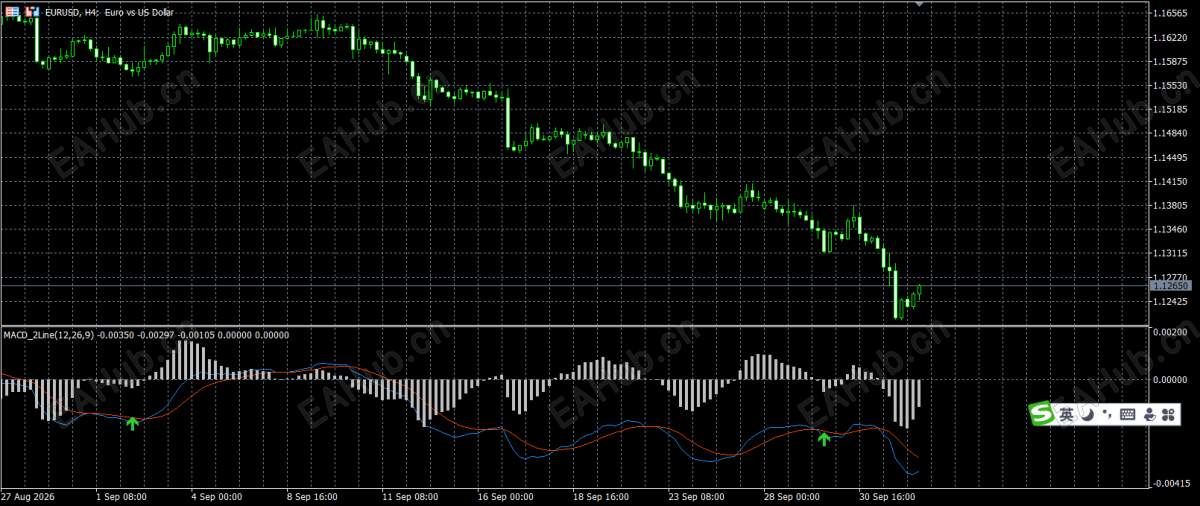Click the 27 Aug 2026 date label

28,496
